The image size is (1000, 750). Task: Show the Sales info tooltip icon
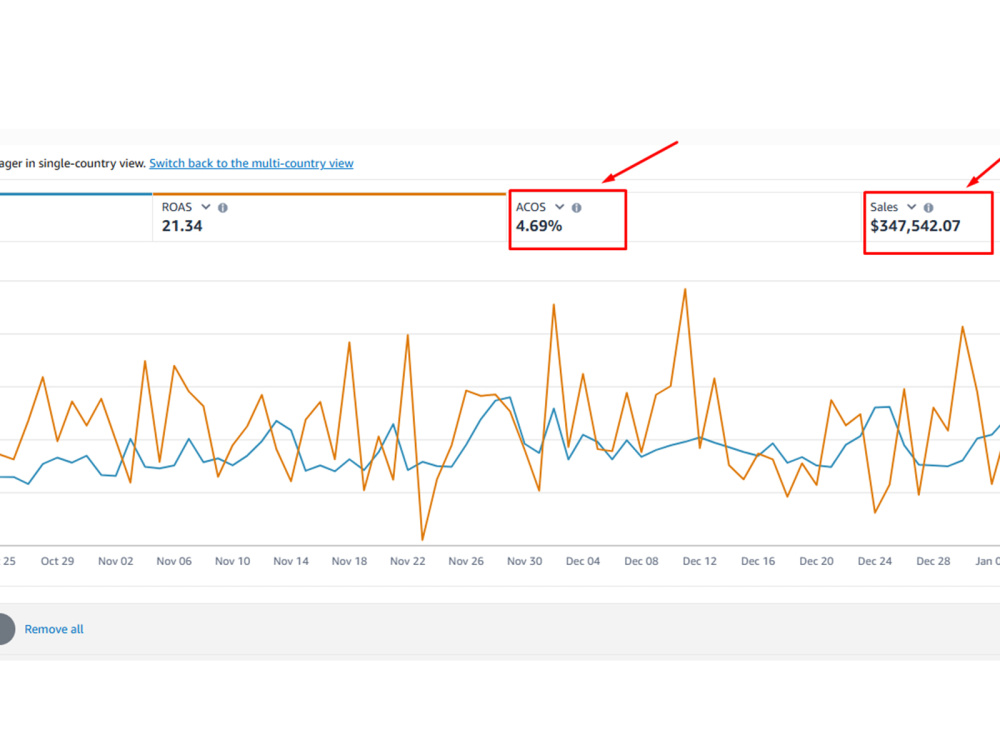(x=929, y=207)
